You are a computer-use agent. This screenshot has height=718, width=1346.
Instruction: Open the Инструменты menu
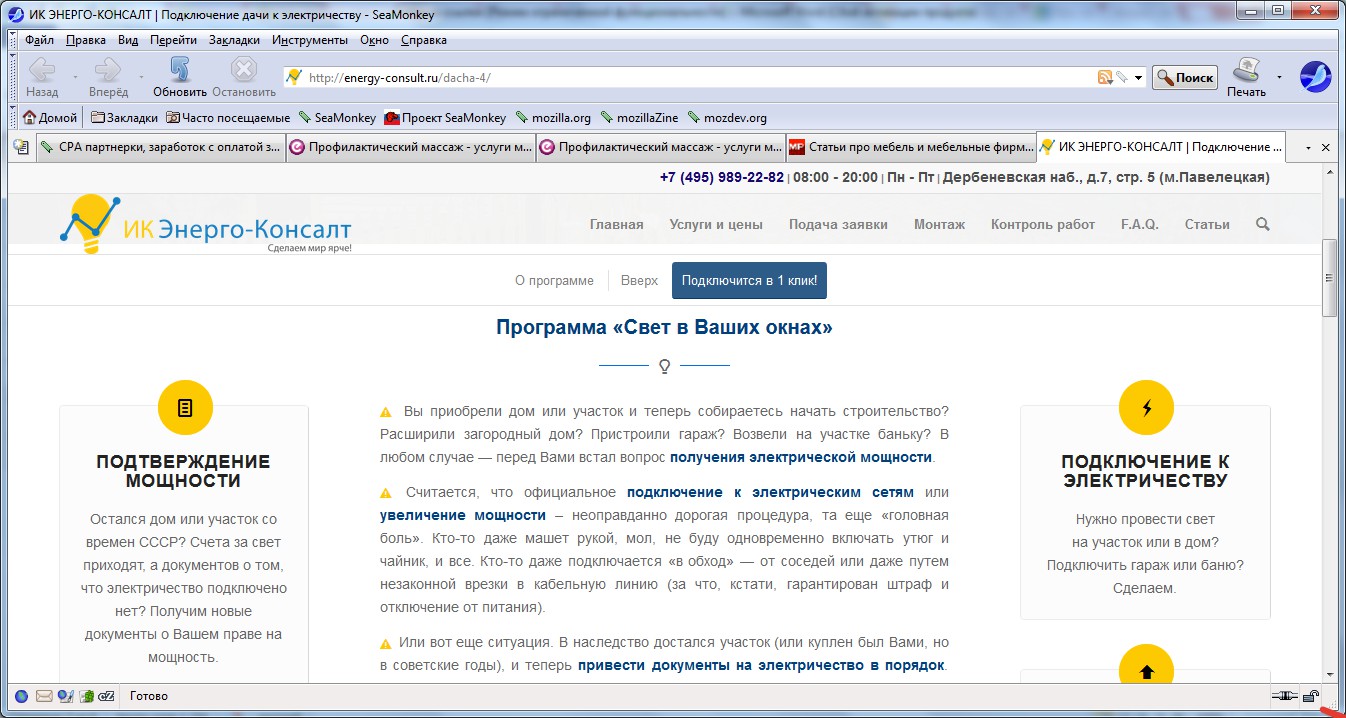click(x=310, y=40)
